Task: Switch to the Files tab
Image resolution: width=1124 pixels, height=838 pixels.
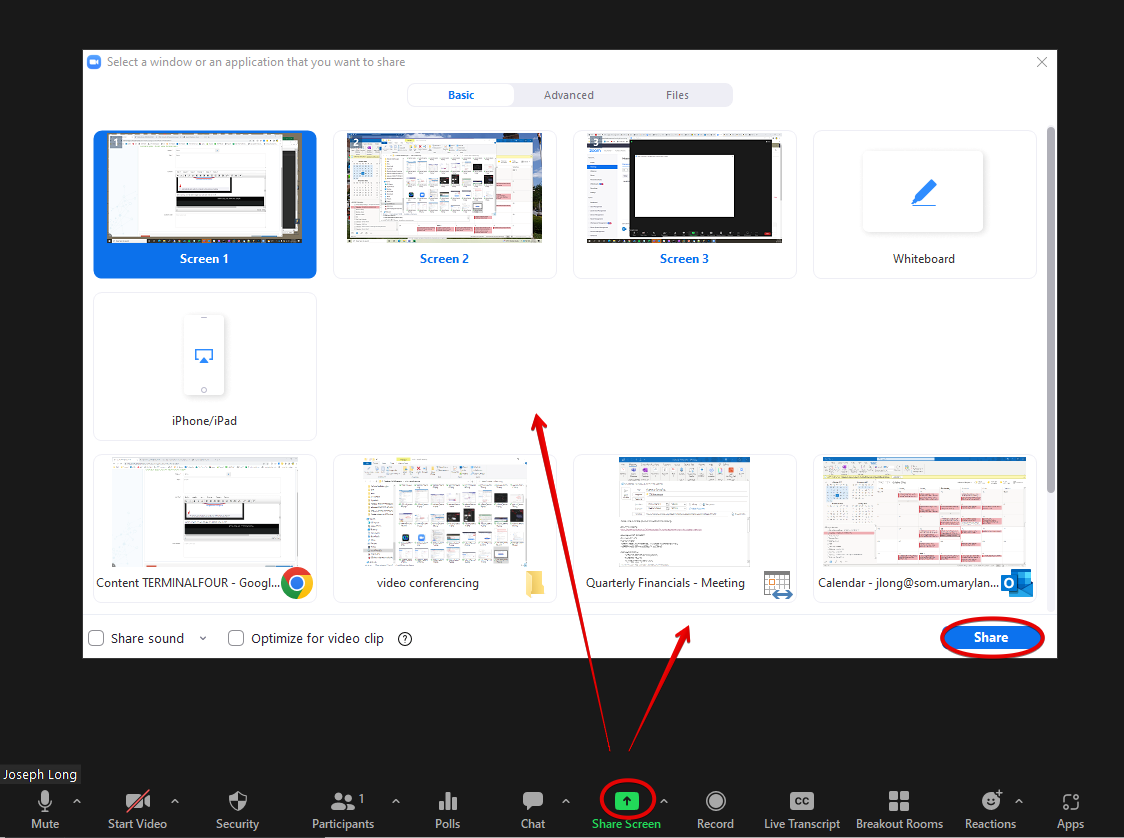Action: point(677,95)
